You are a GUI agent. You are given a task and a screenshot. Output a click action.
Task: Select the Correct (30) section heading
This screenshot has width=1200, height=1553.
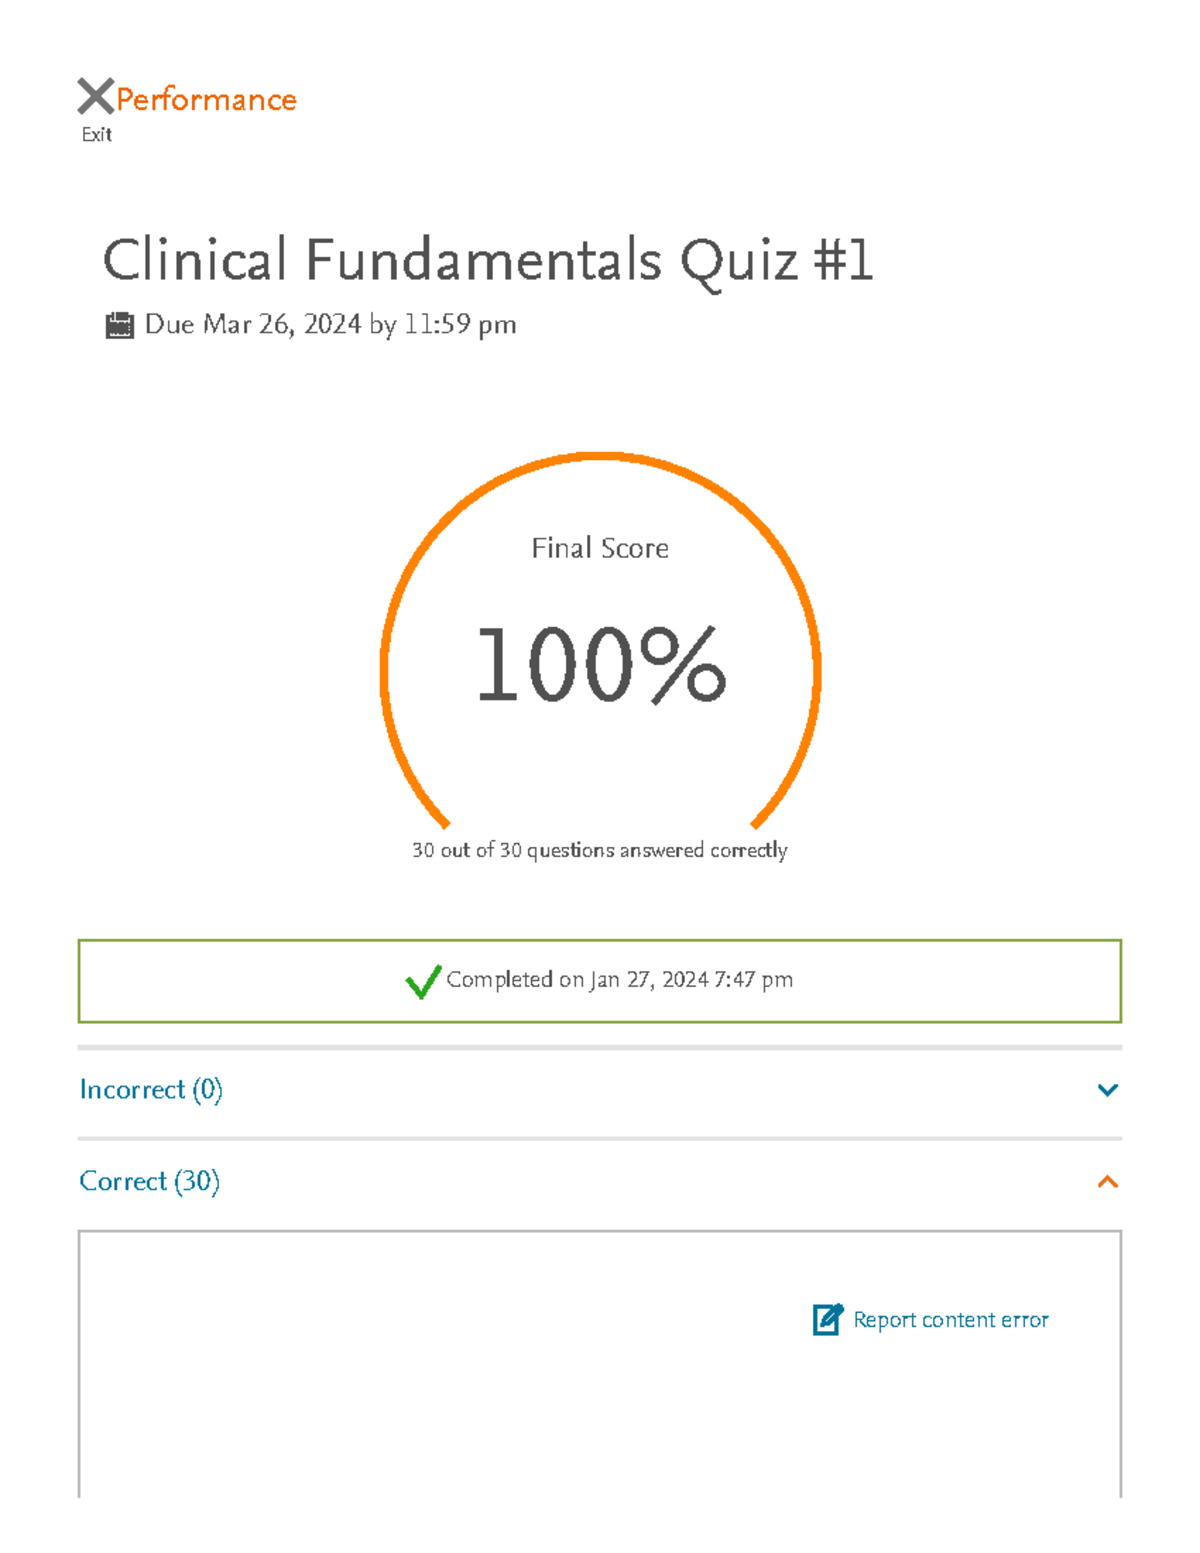[148, 1182]
